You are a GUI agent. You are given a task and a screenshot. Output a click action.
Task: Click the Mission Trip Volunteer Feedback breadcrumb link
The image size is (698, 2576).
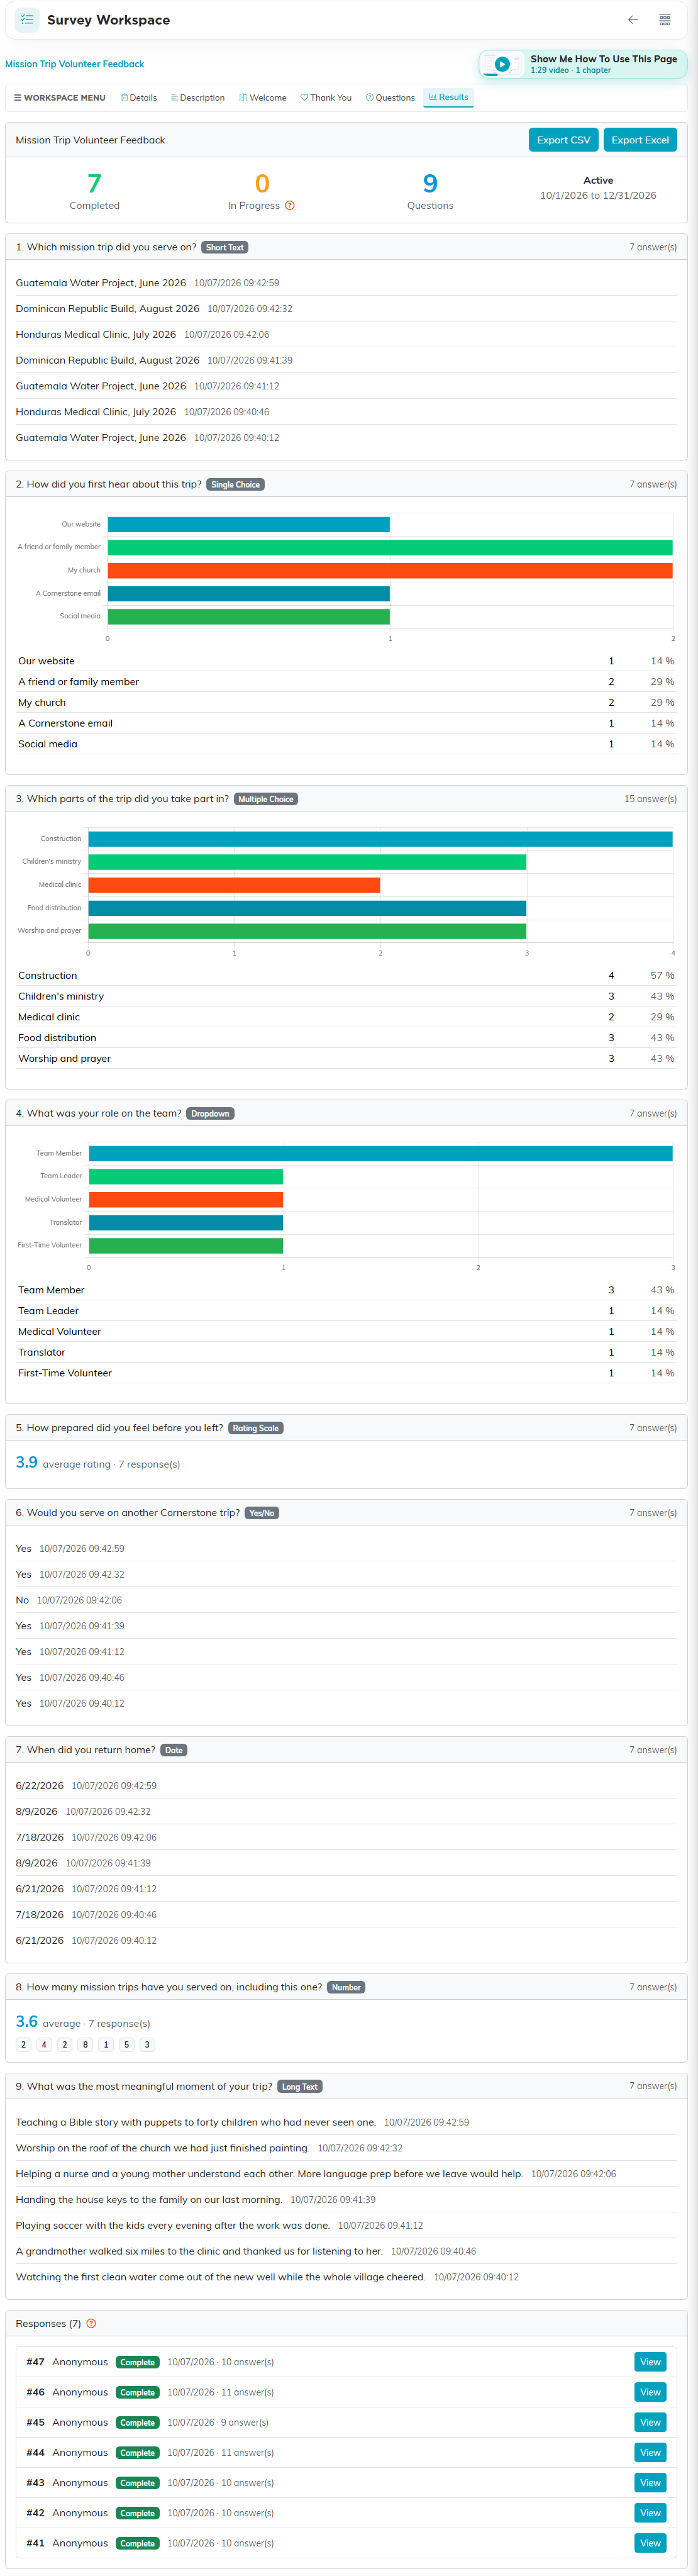coord(75,64)
